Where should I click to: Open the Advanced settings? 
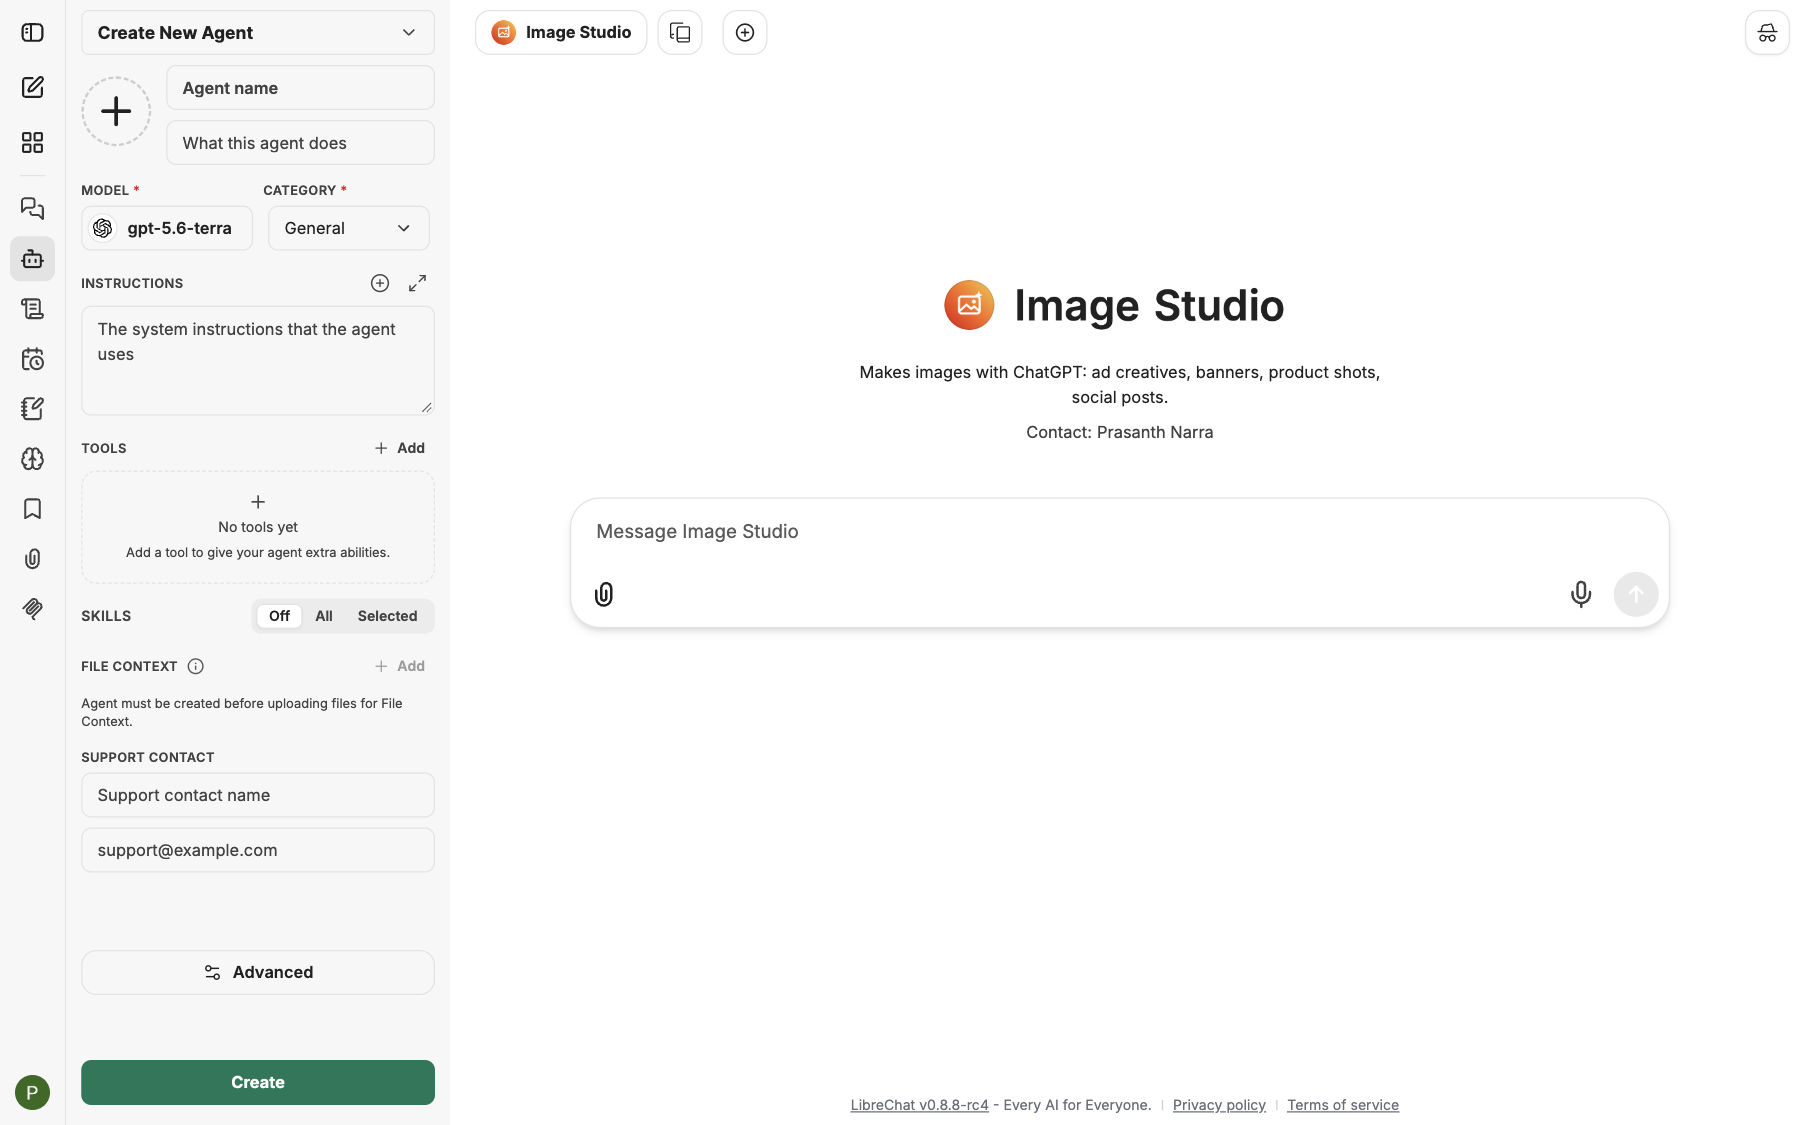pos(258,972)
